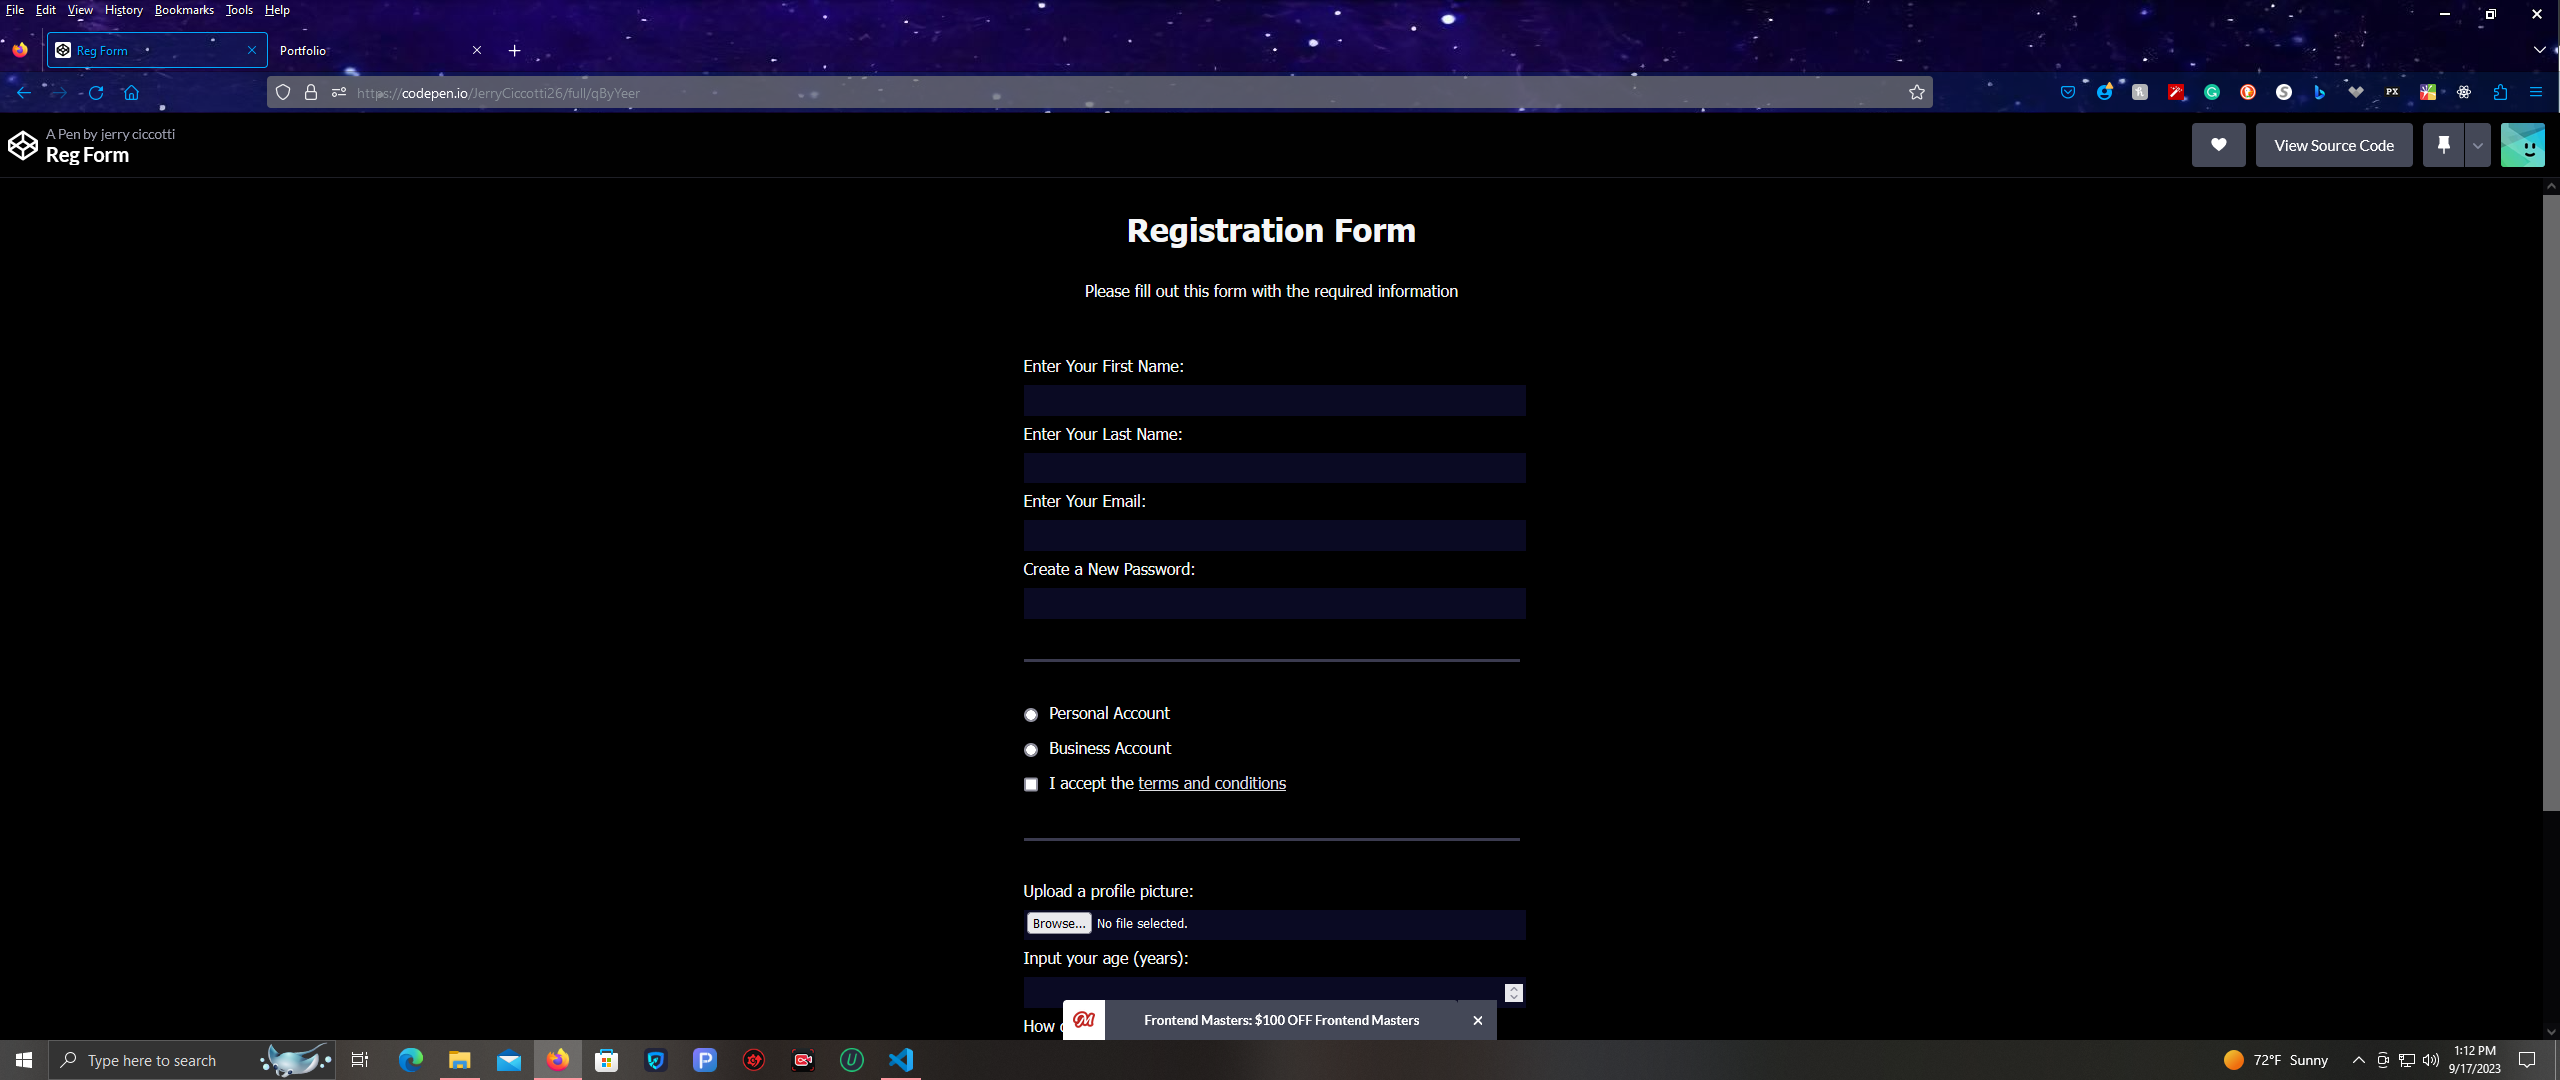Click the View Source Code button

pos(2333,145)
